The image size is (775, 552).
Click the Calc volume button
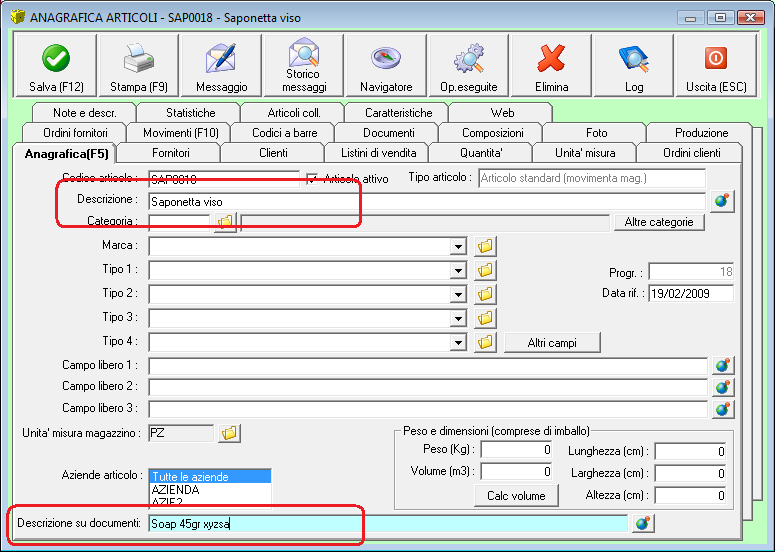point(516,496)
